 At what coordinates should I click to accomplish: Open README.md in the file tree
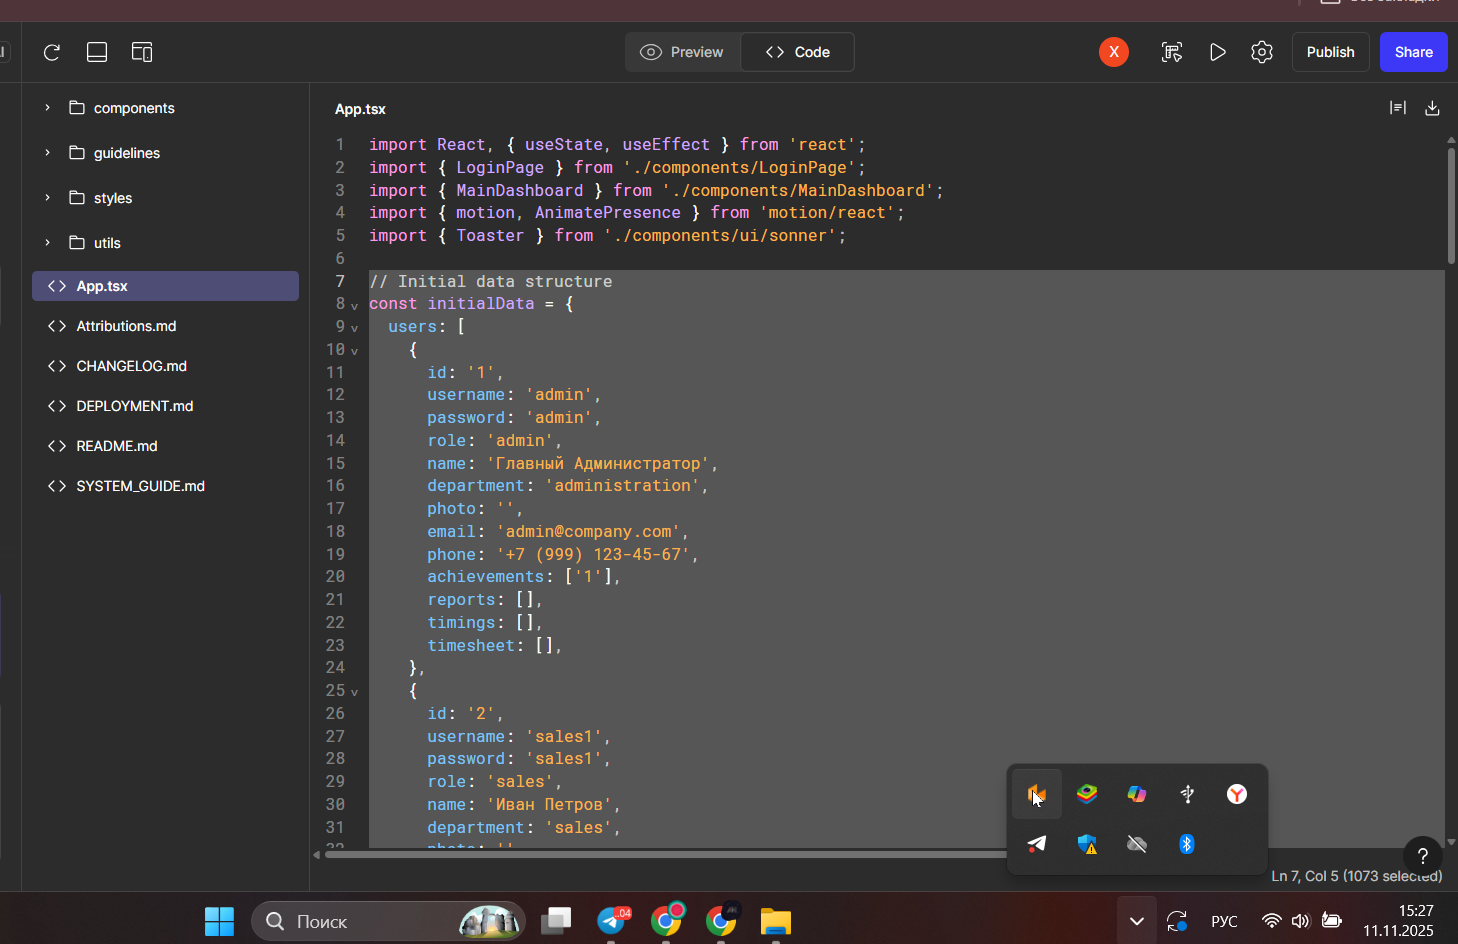click(x=117, y=446)
